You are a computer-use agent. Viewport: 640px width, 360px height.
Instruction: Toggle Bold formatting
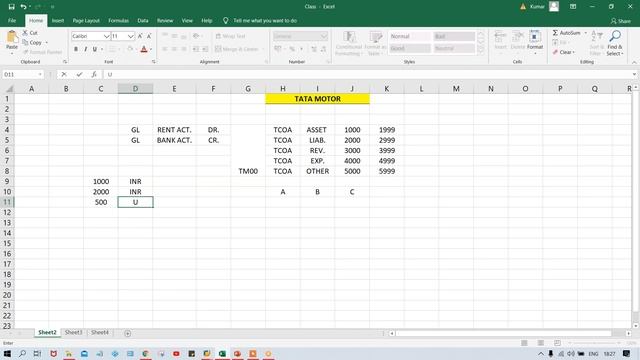pos(76,49)
